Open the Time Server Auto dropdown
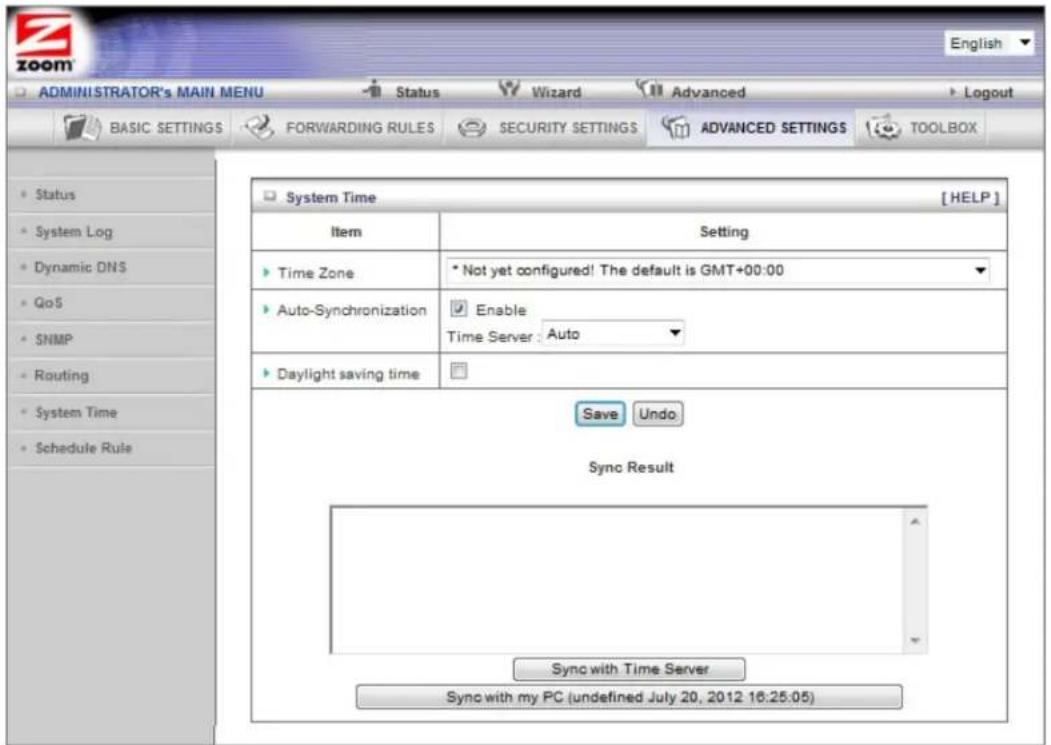Screen dimensions: 1051x745 coord(613,333)
